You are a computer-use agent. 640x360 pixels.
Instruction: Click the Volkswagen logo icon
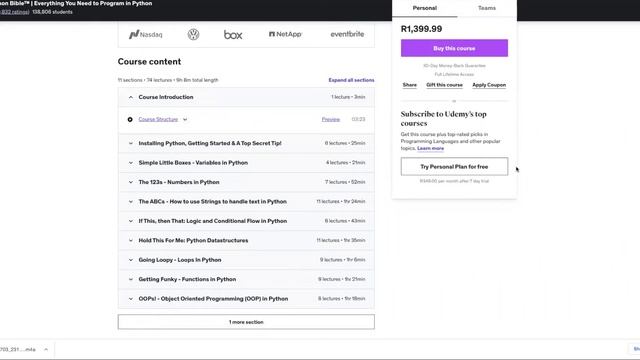coord(193,34)
